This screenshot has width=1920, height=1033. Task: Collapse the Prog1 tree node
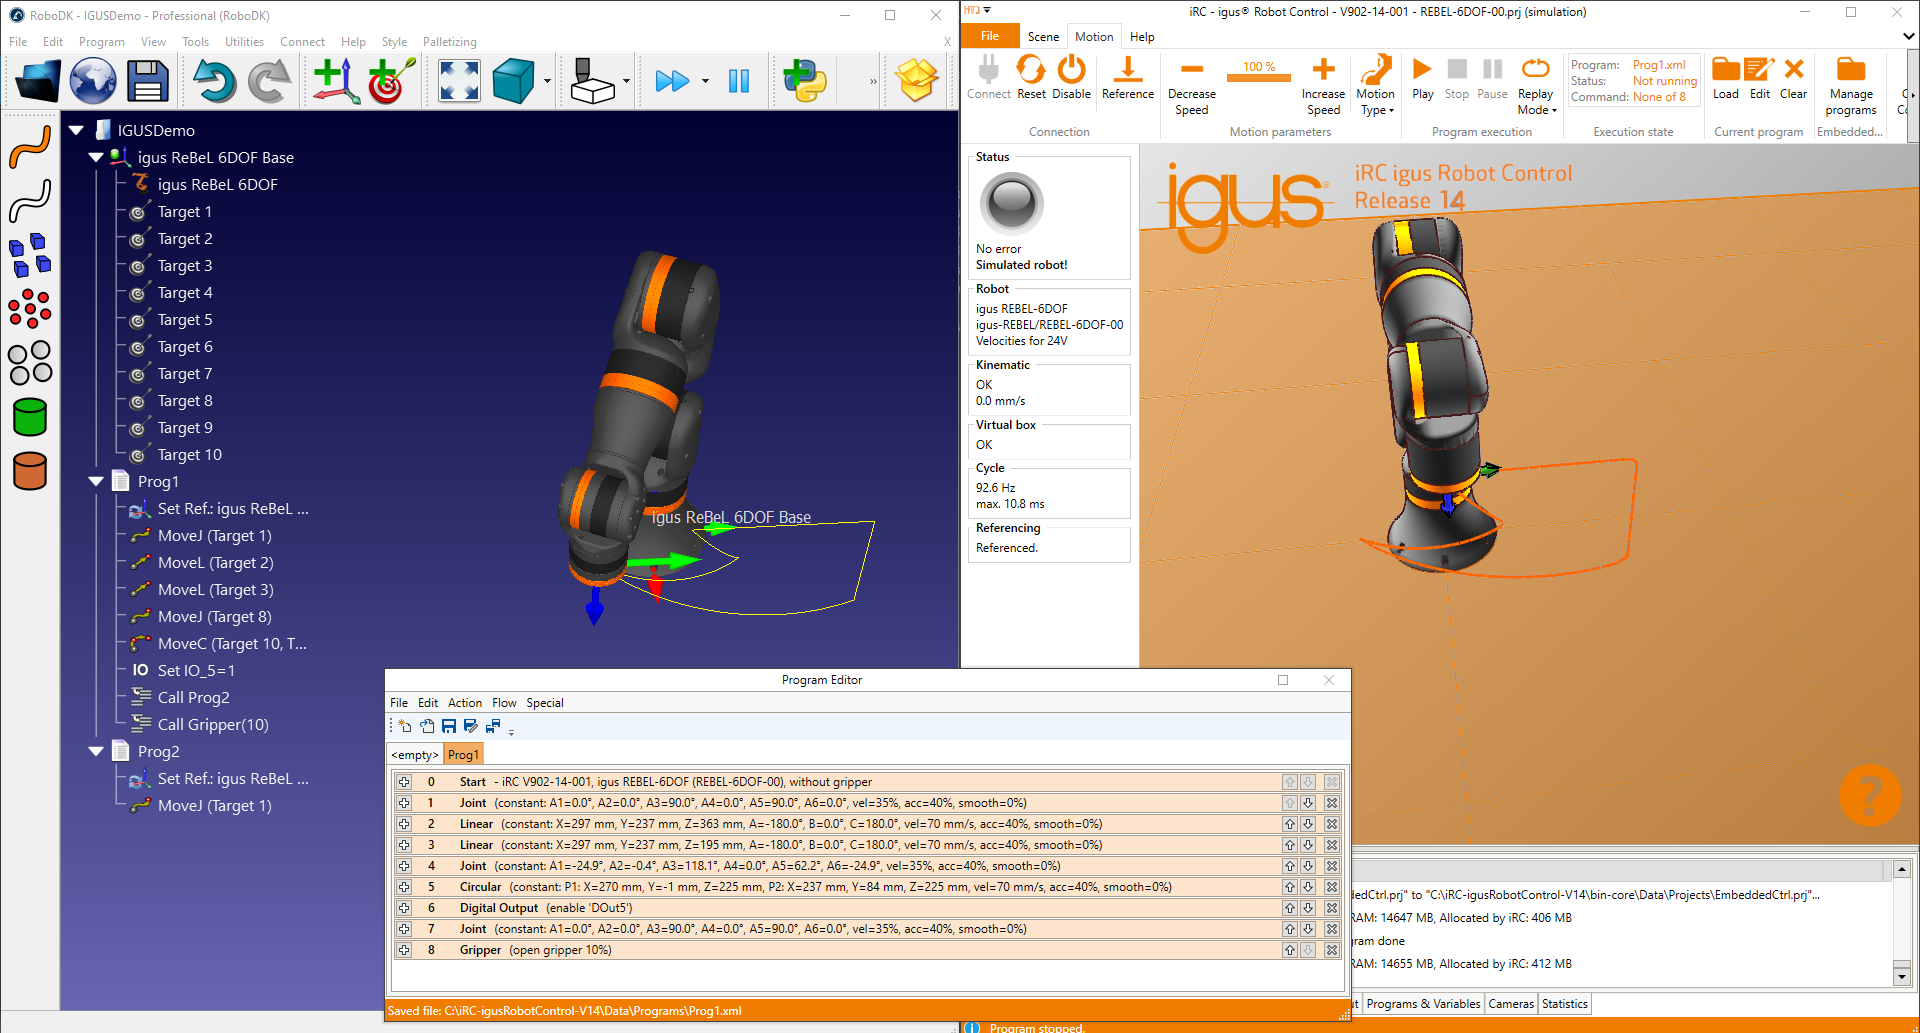[x=96, y=482]
